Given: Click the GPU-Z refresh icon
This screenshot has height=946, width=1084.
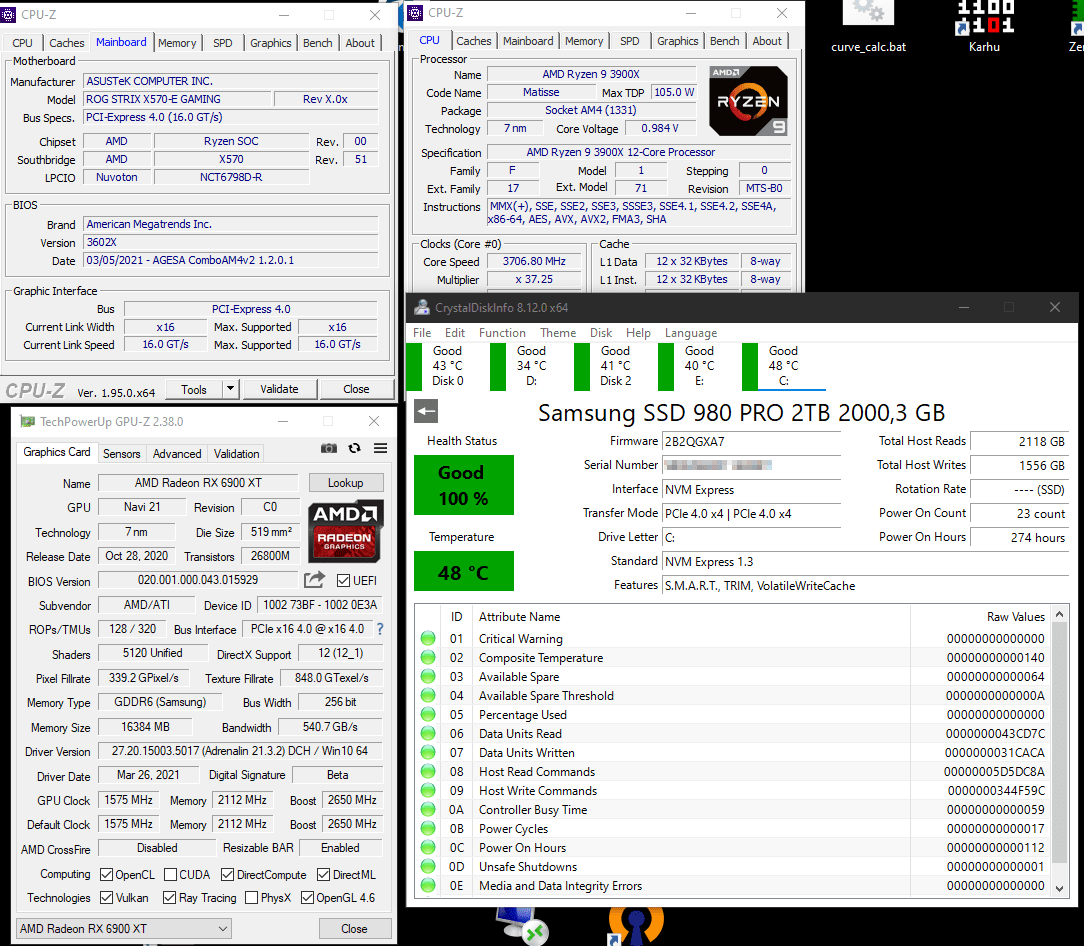Looking at the screenshot, I should (x=355, y=448).
